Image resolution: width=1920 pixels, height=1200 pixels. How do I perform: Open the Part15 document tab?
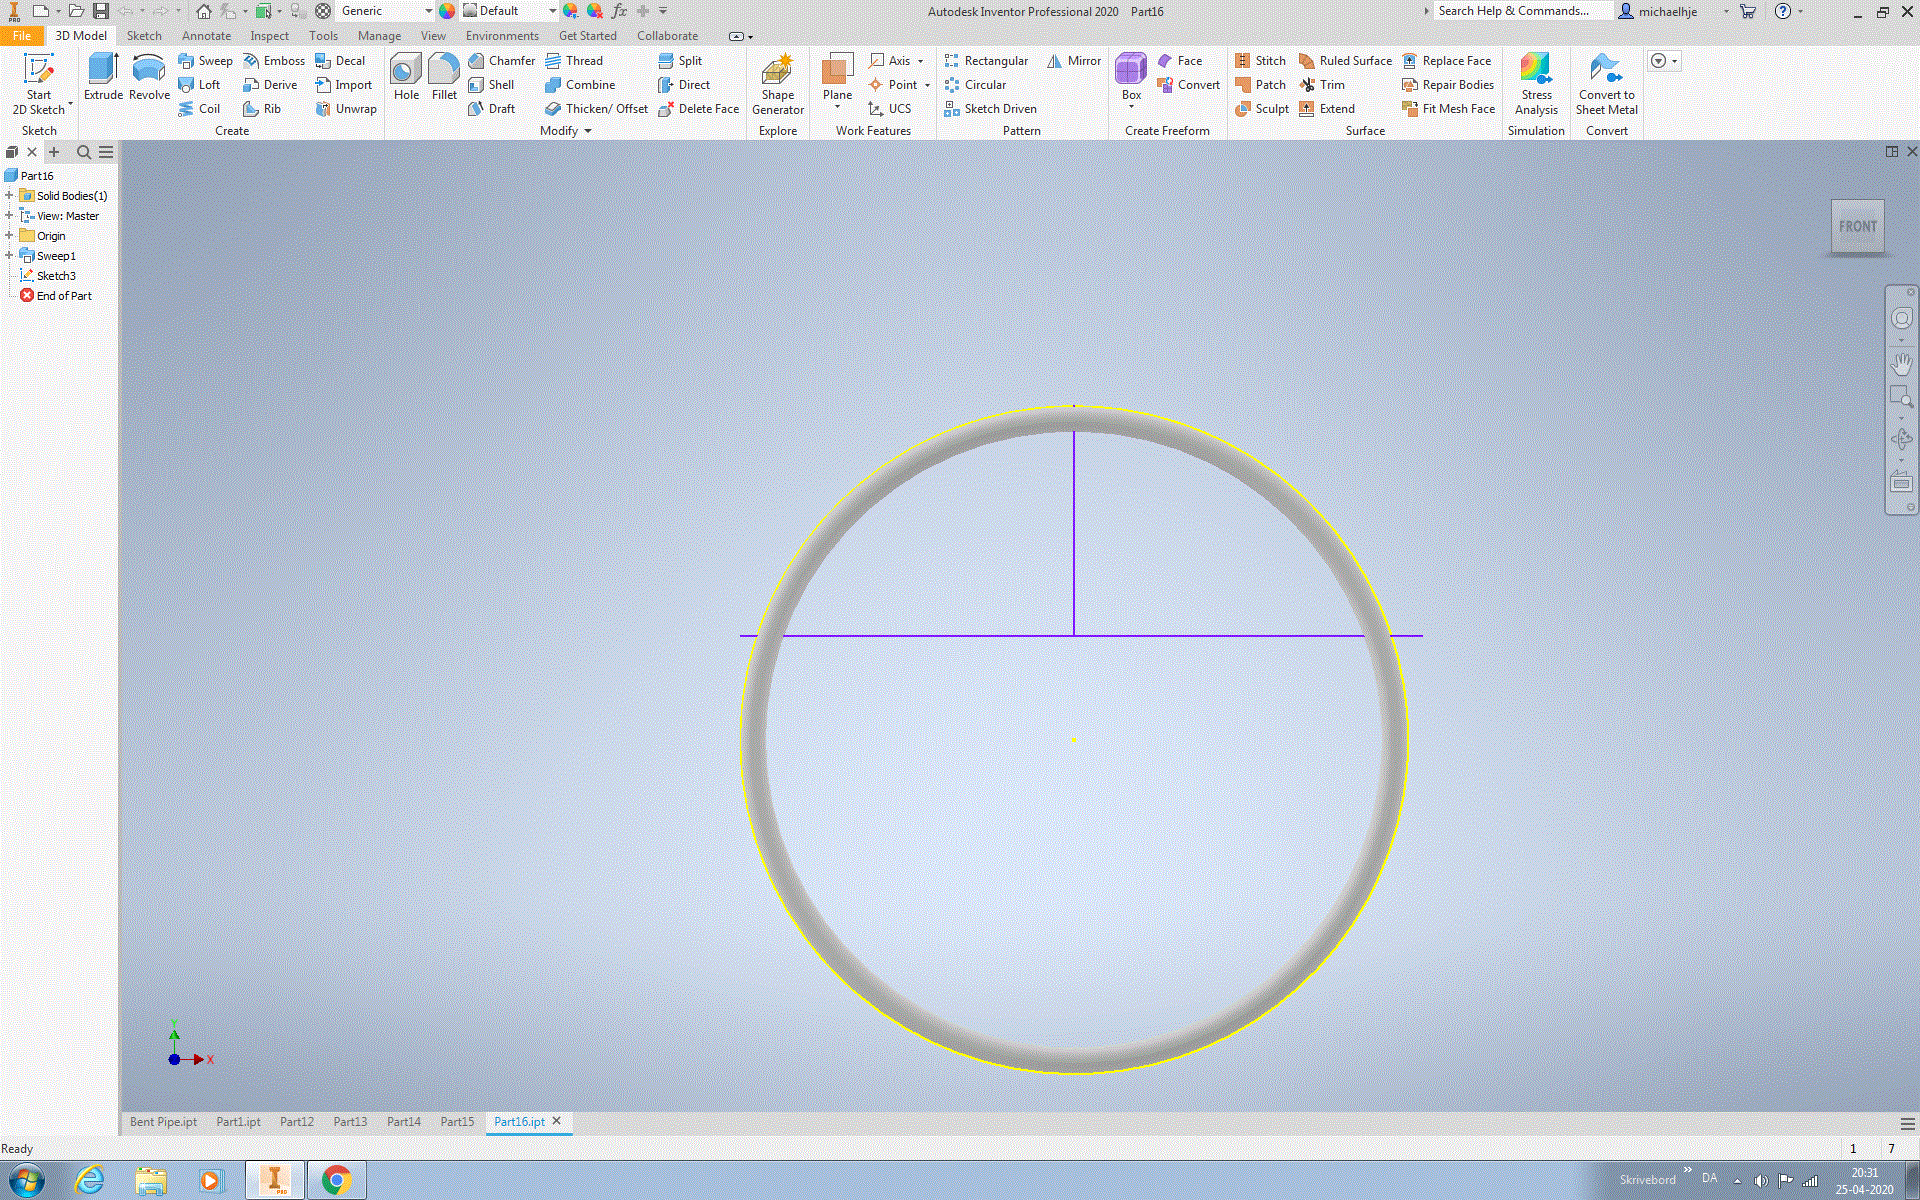(456, 1121)
